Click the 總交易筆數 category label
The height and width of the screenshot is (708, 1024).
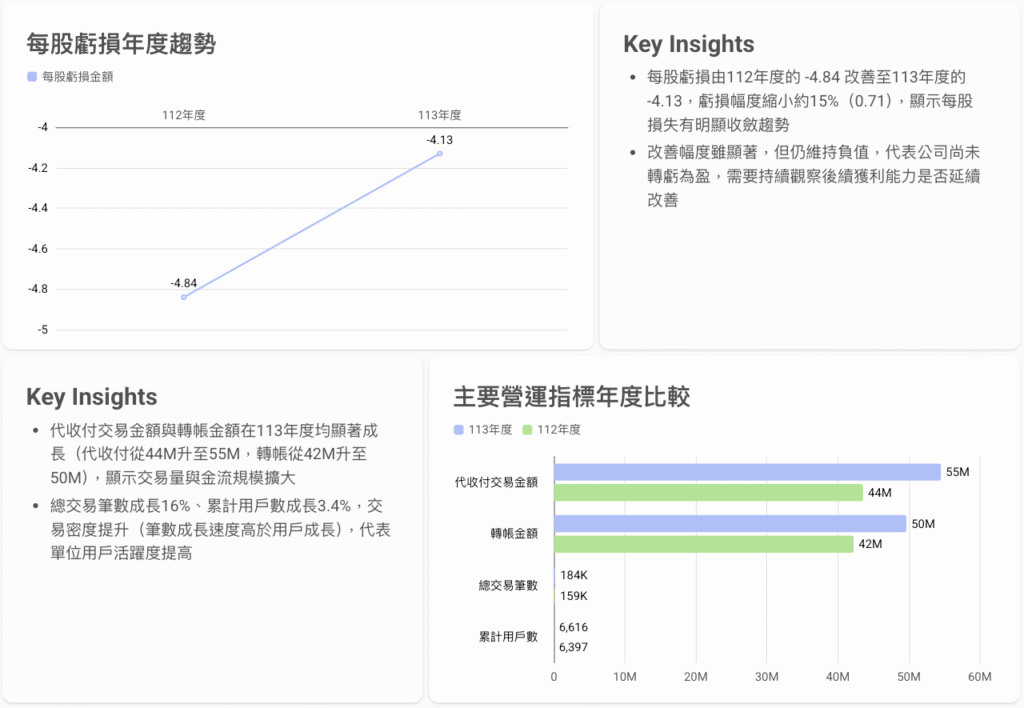tap(508, 586)
